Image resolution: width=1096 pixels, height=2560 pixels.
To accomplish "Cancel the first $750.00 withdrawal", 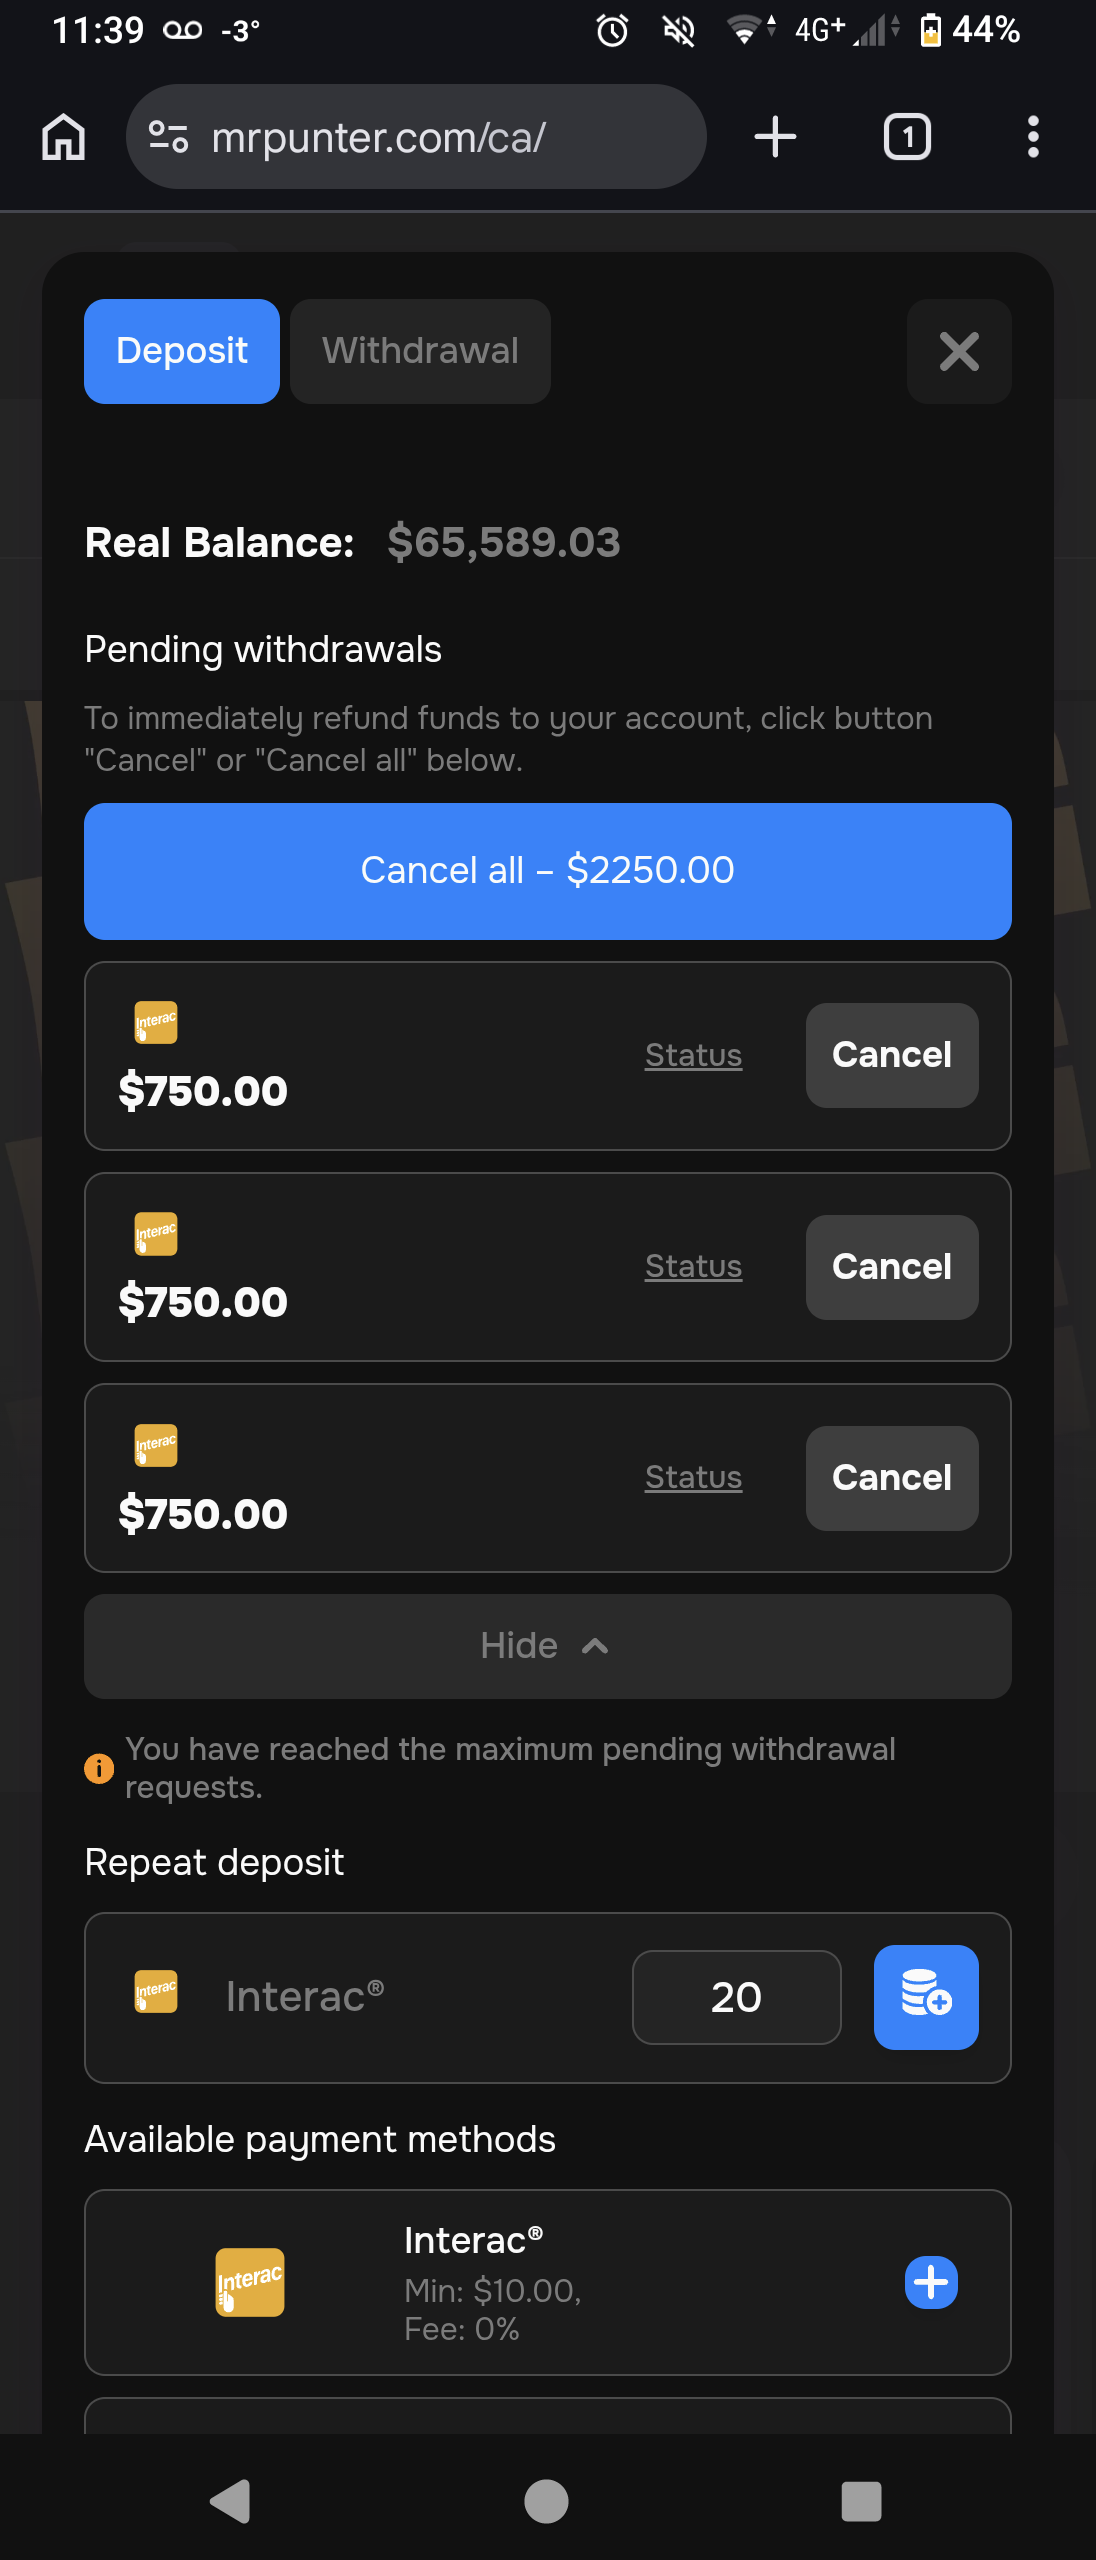I will [892, 1055].
